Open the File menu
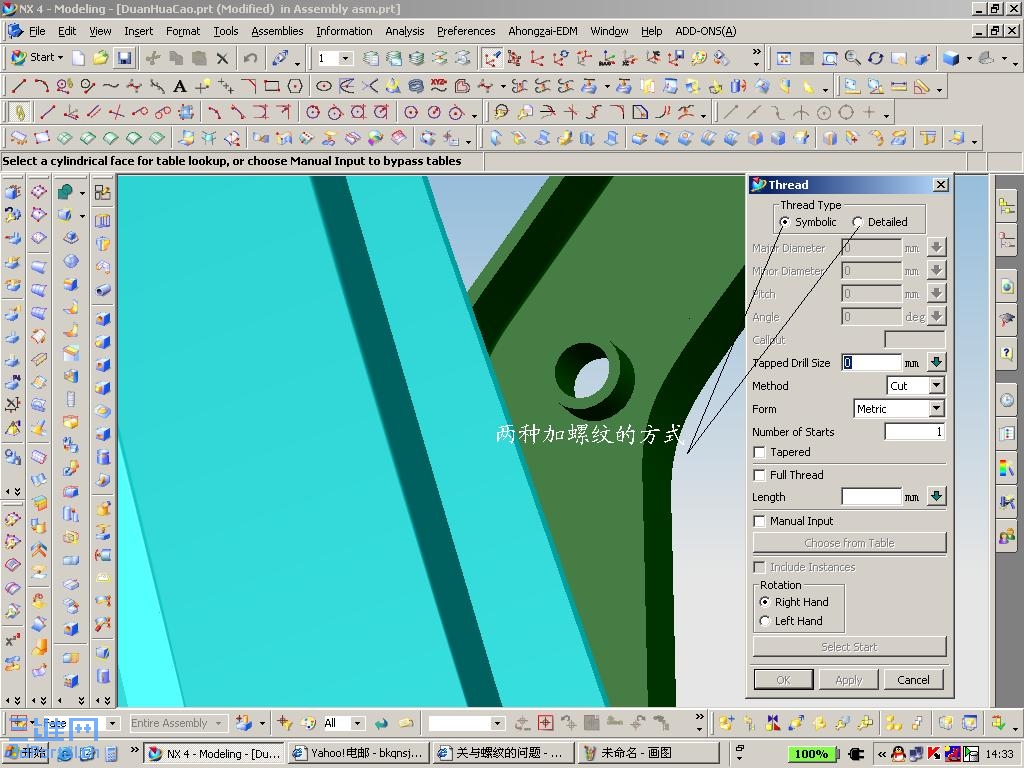 (x=37, y=31)
